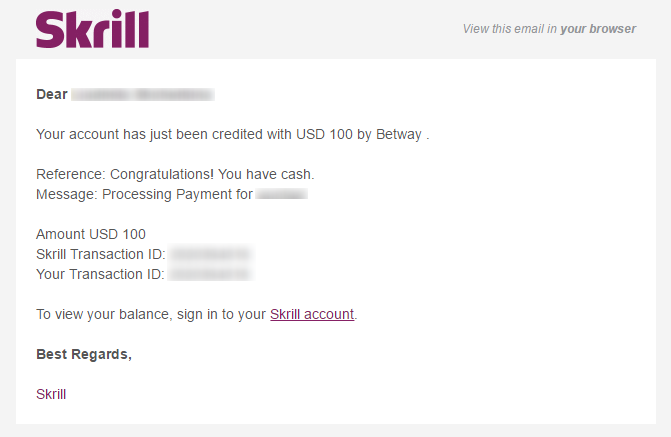Click the 'Message: Processing Payment for' text

coord(144,194)
